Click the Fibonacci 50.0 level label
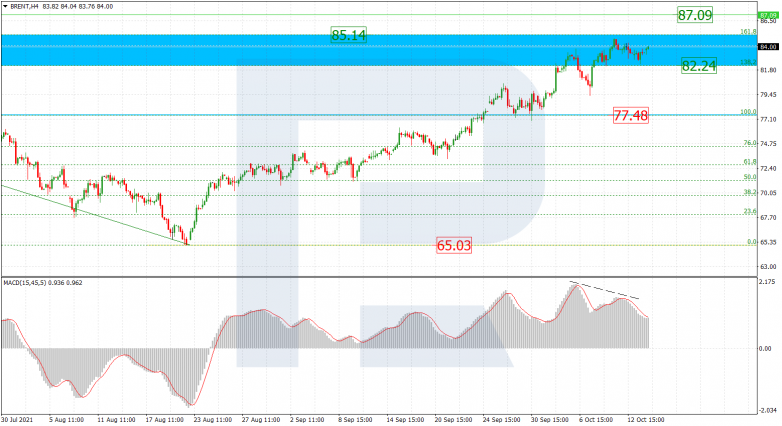Viewport: 782px width, 426px height. click(x=750, y=177)
